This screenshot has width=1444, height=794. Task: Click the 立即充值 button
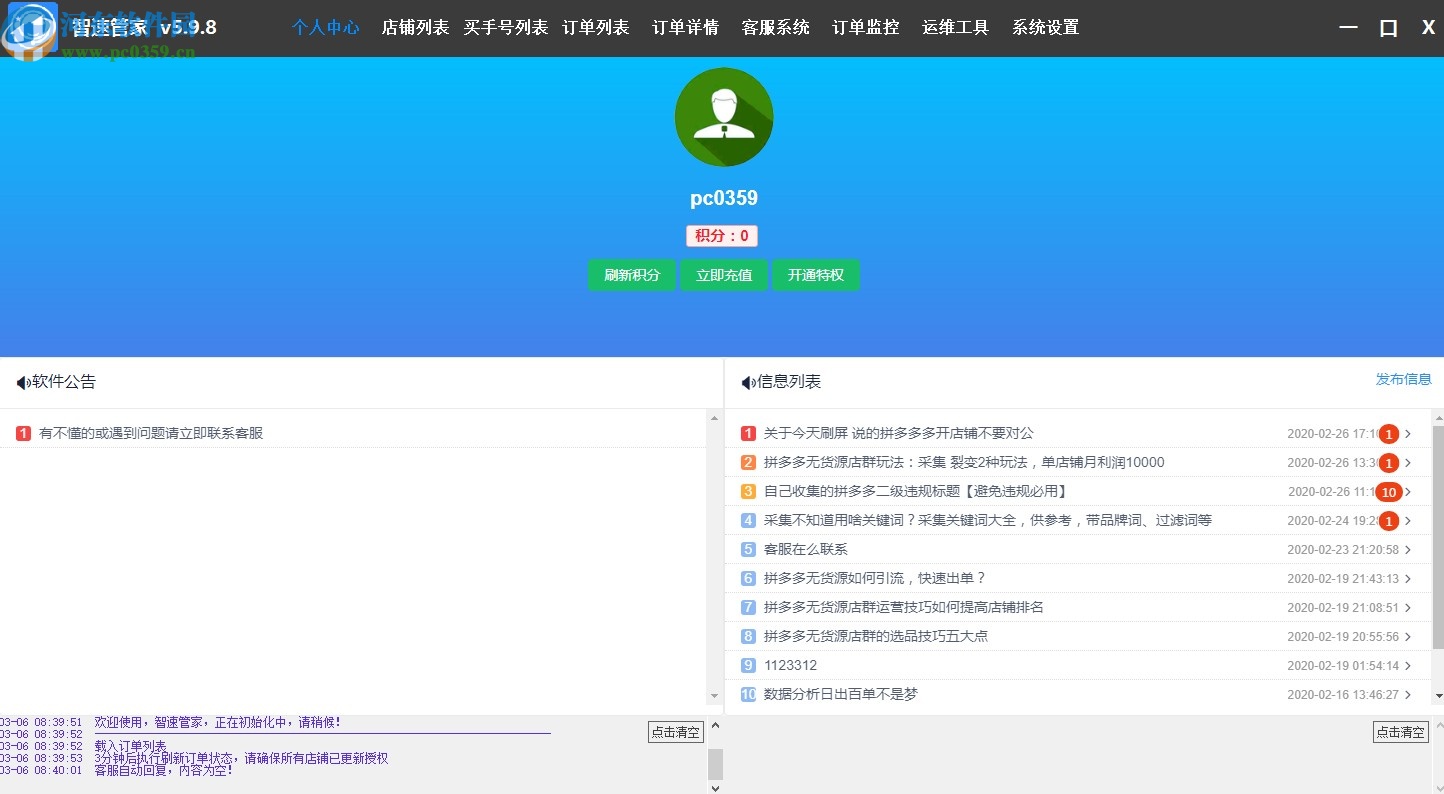724,275
